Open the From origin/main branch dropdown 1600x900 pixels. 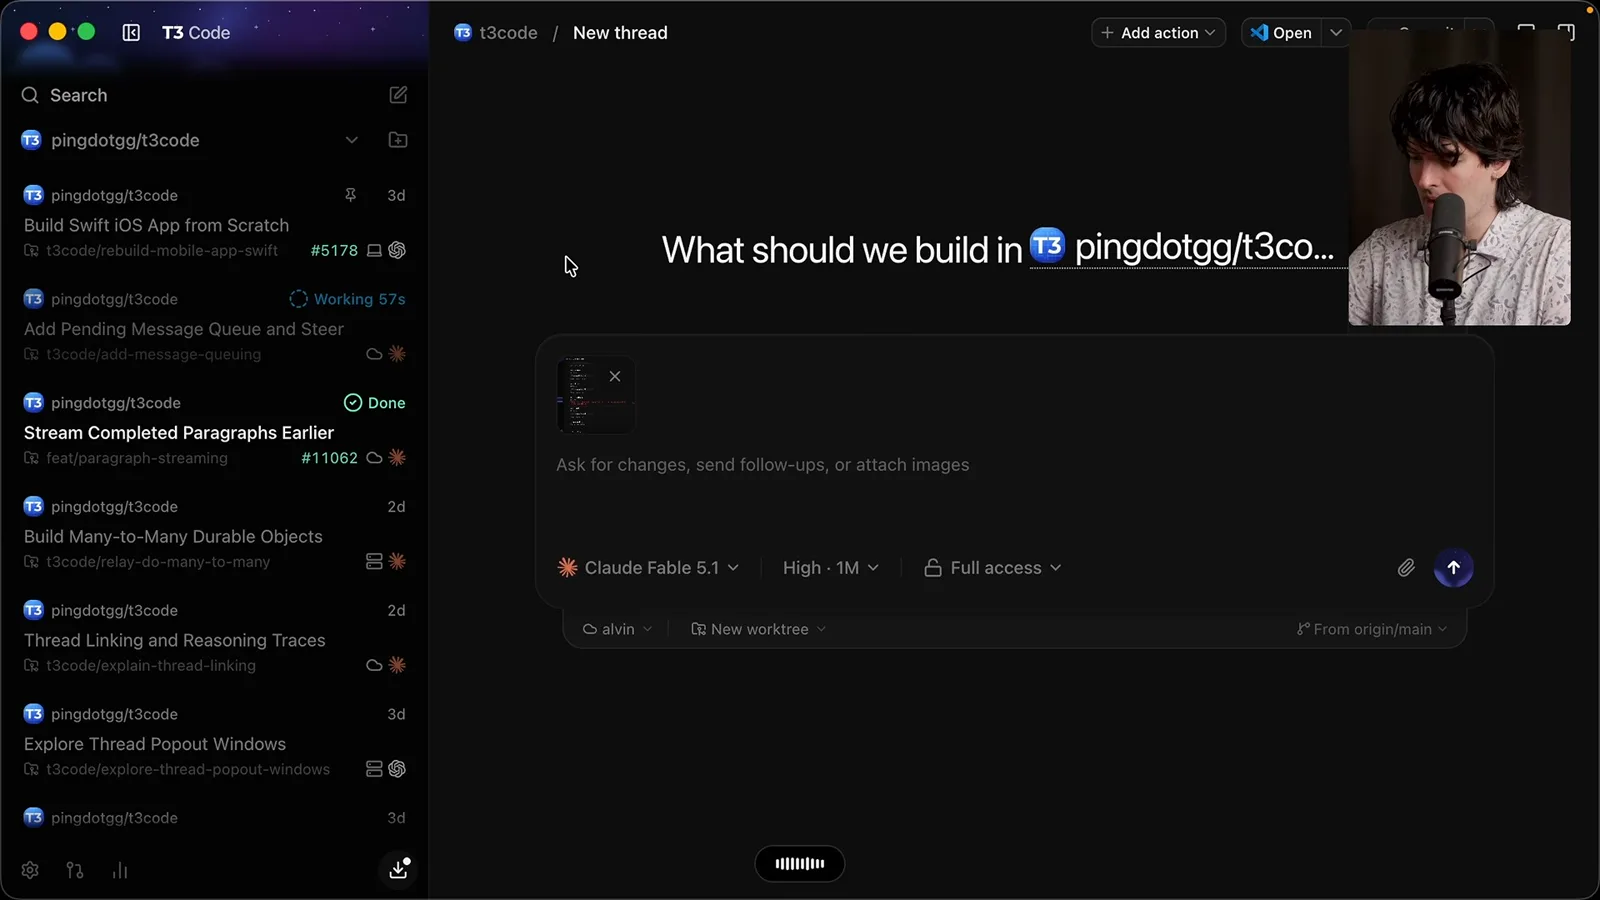(x=1372, y=629)
